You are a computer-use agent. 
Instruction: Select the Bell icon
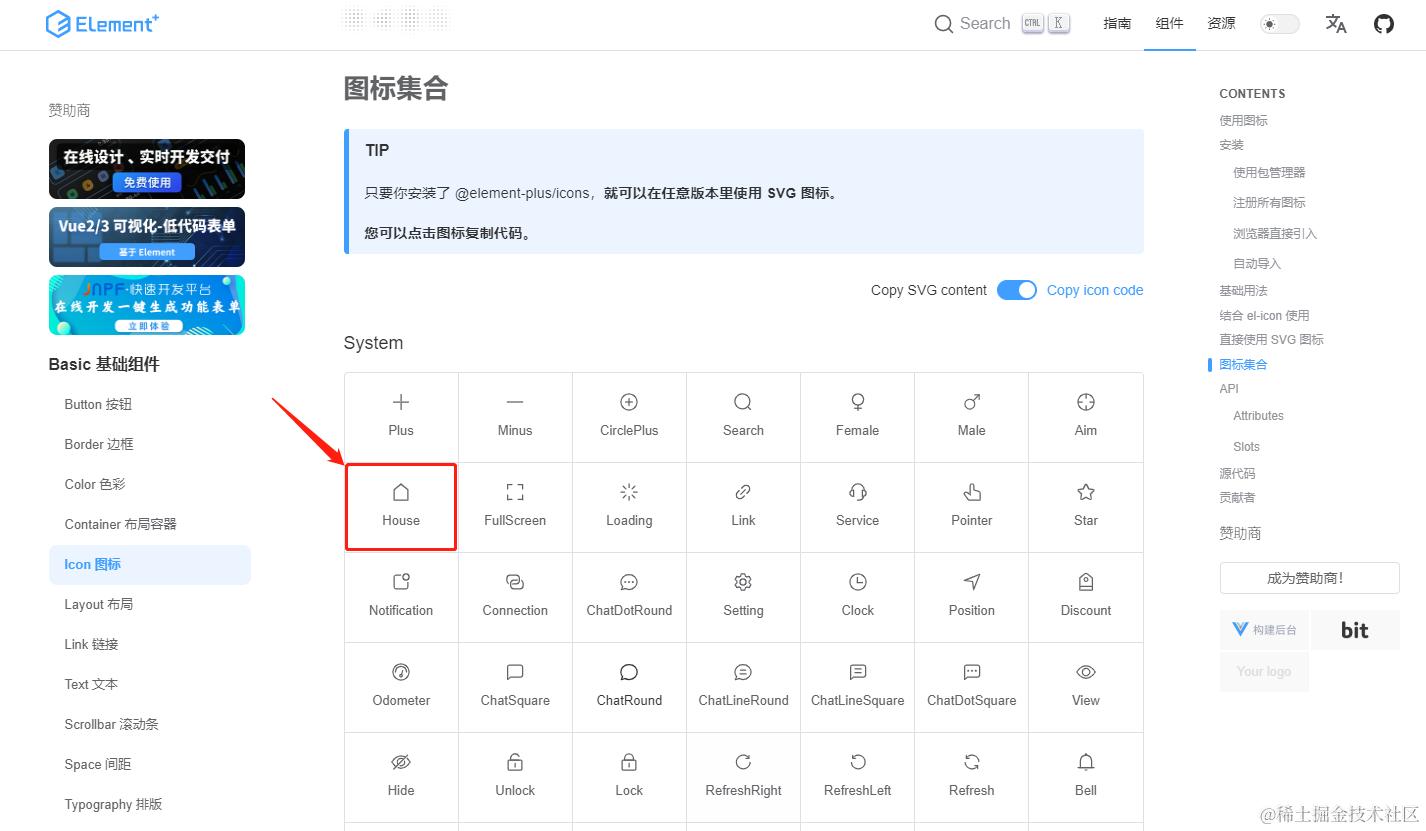coord(1085,776)
